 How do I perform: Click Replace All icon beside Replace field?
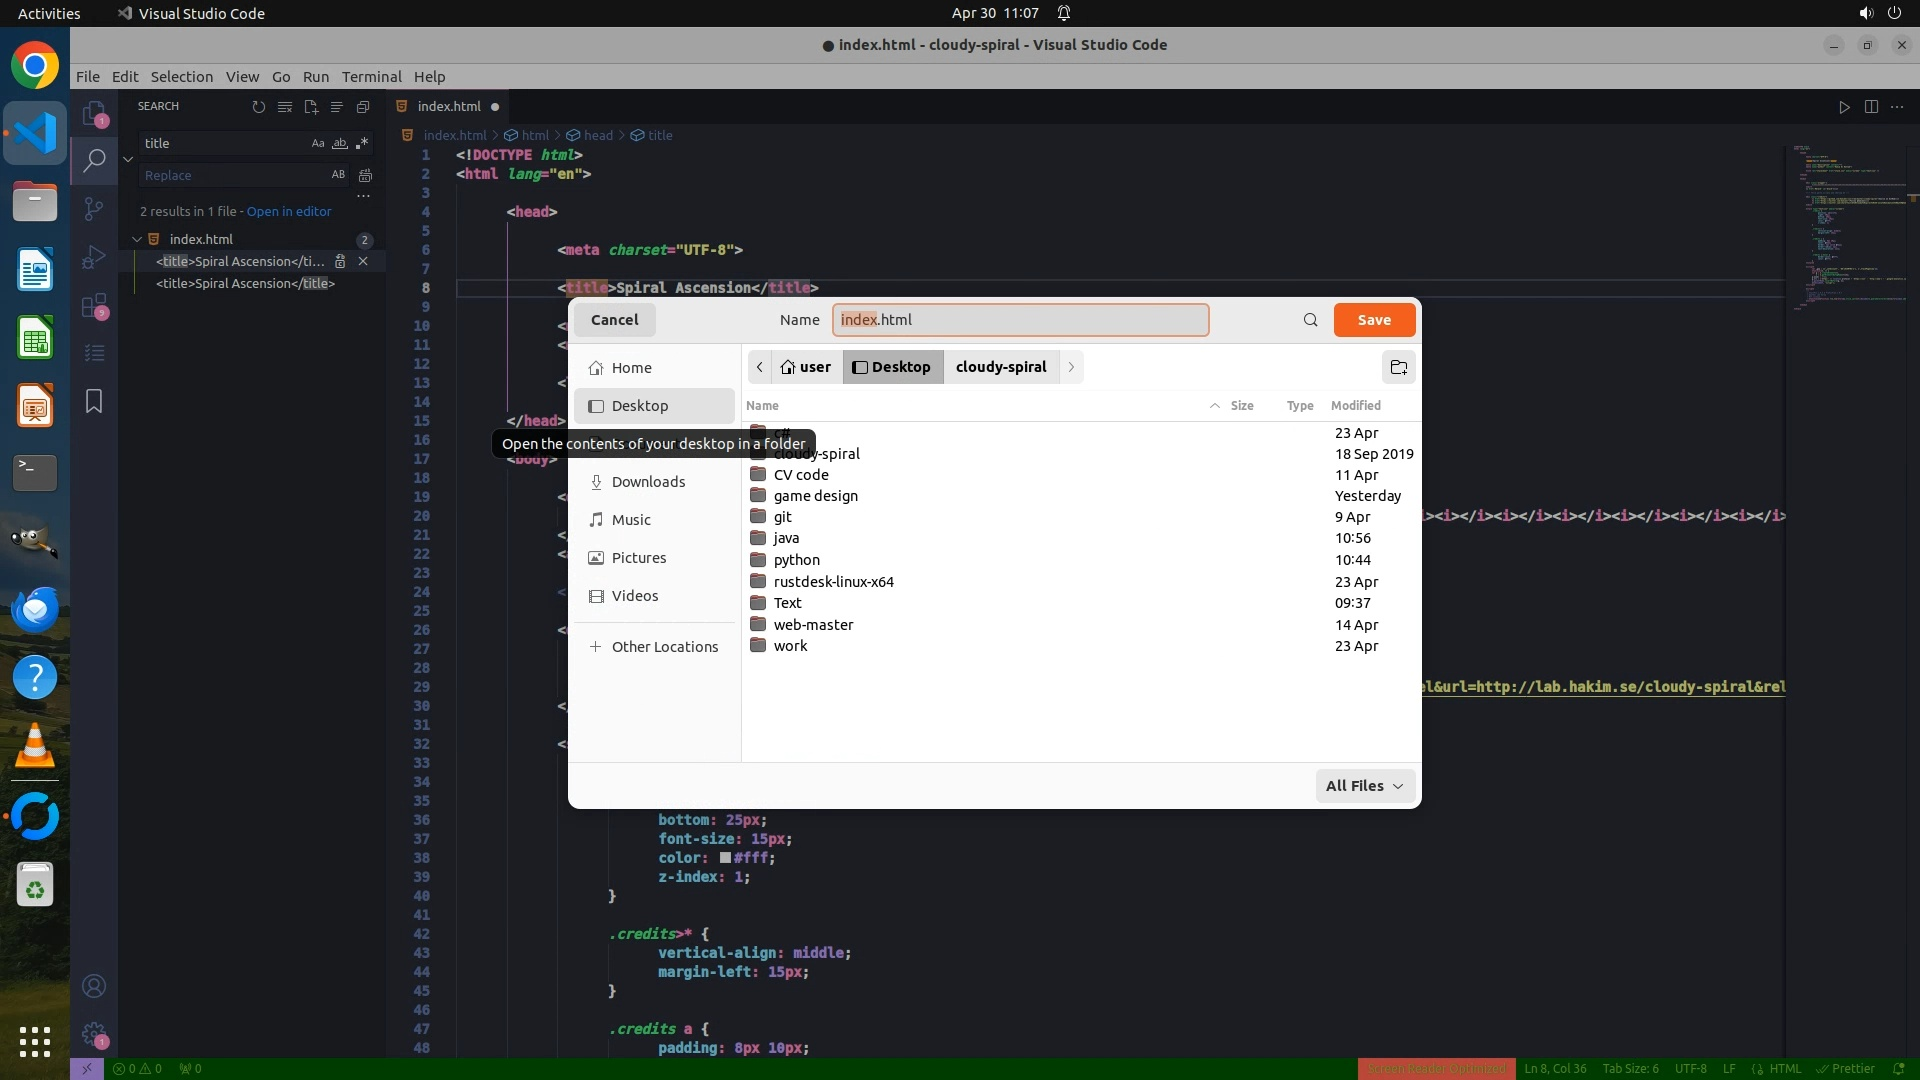[x=366, y=176]
